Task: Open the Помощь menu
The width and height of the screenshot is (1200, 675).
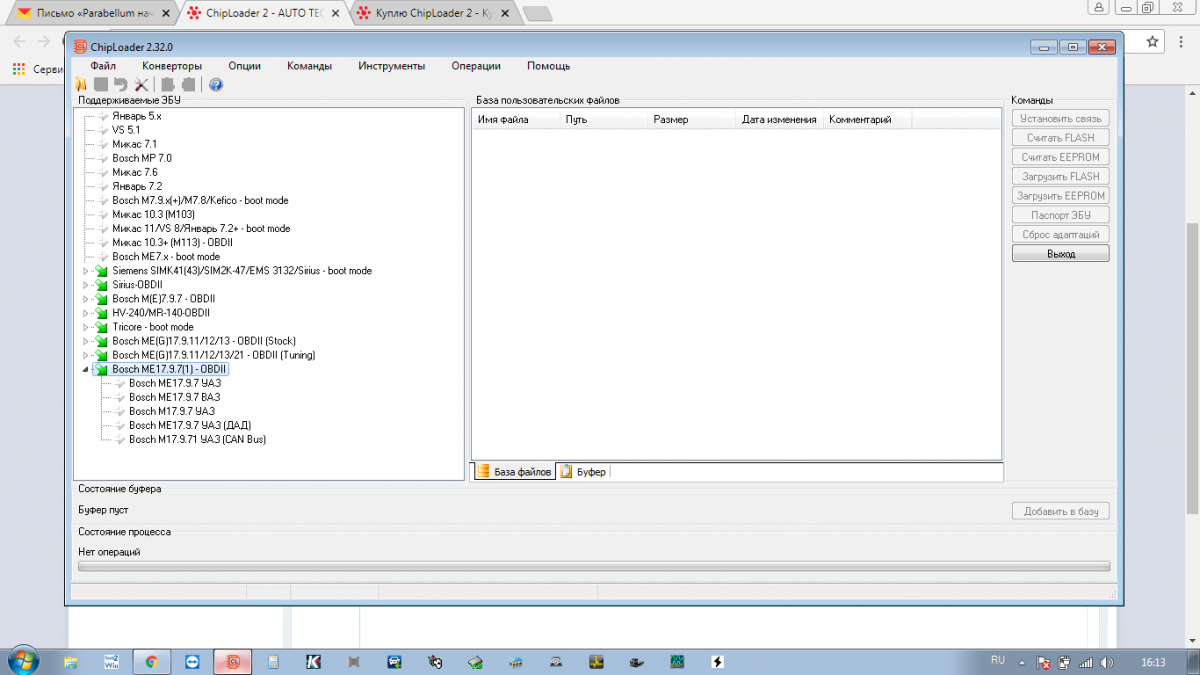Action: click(x=548, y=66)
